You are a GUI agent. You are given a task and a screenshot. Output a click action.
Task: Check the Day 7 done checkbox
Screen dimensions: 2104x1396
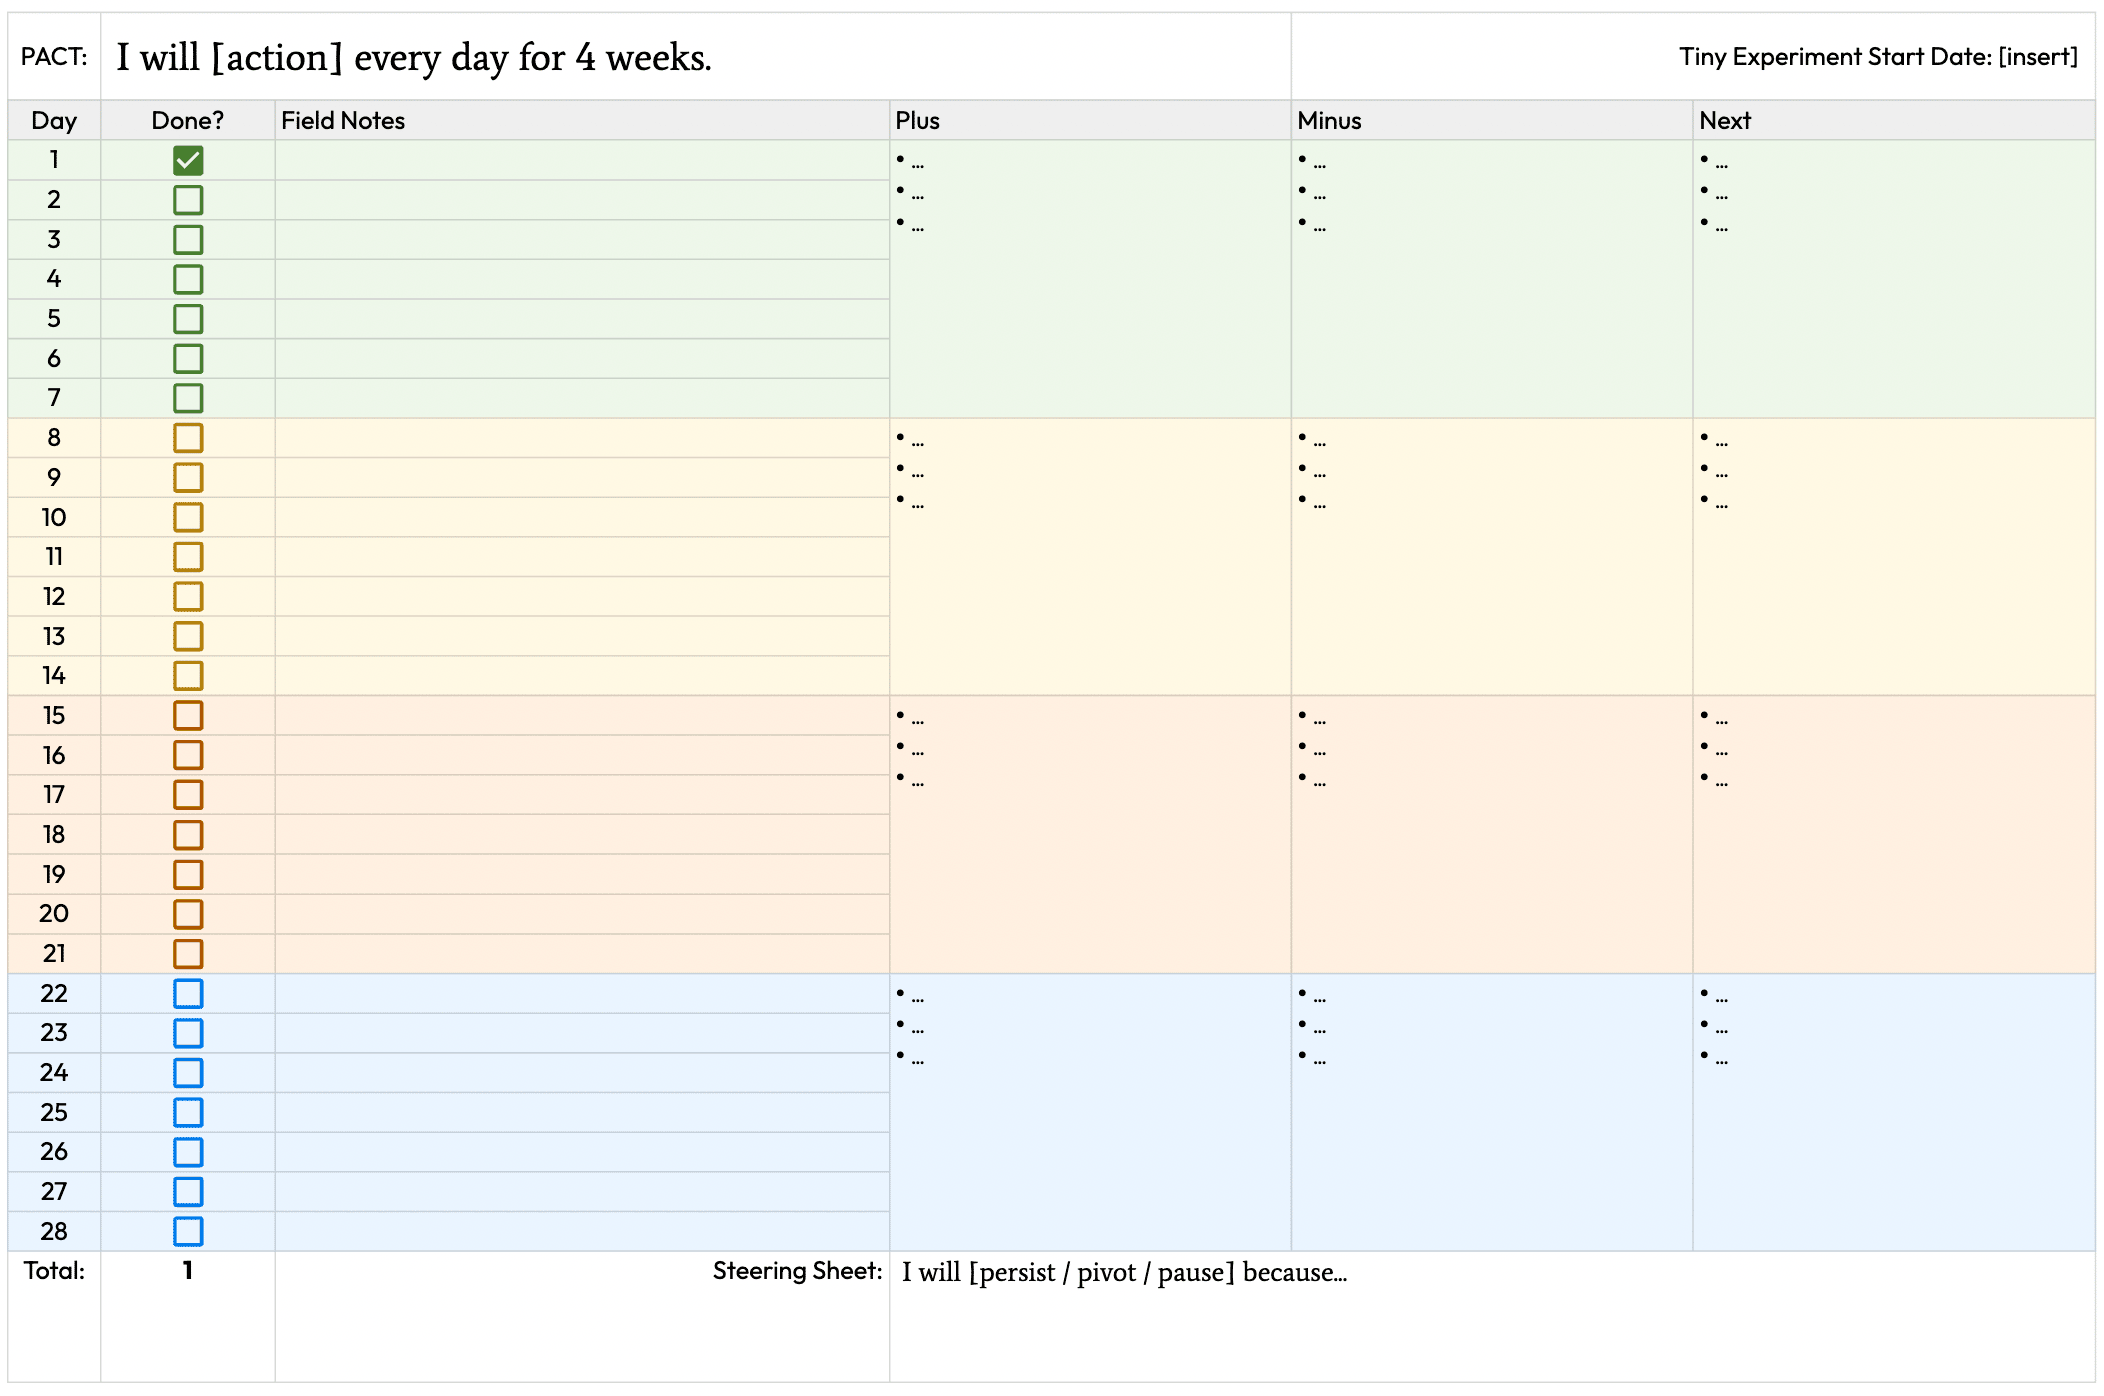pyautogui.click(x=188, y=398)
